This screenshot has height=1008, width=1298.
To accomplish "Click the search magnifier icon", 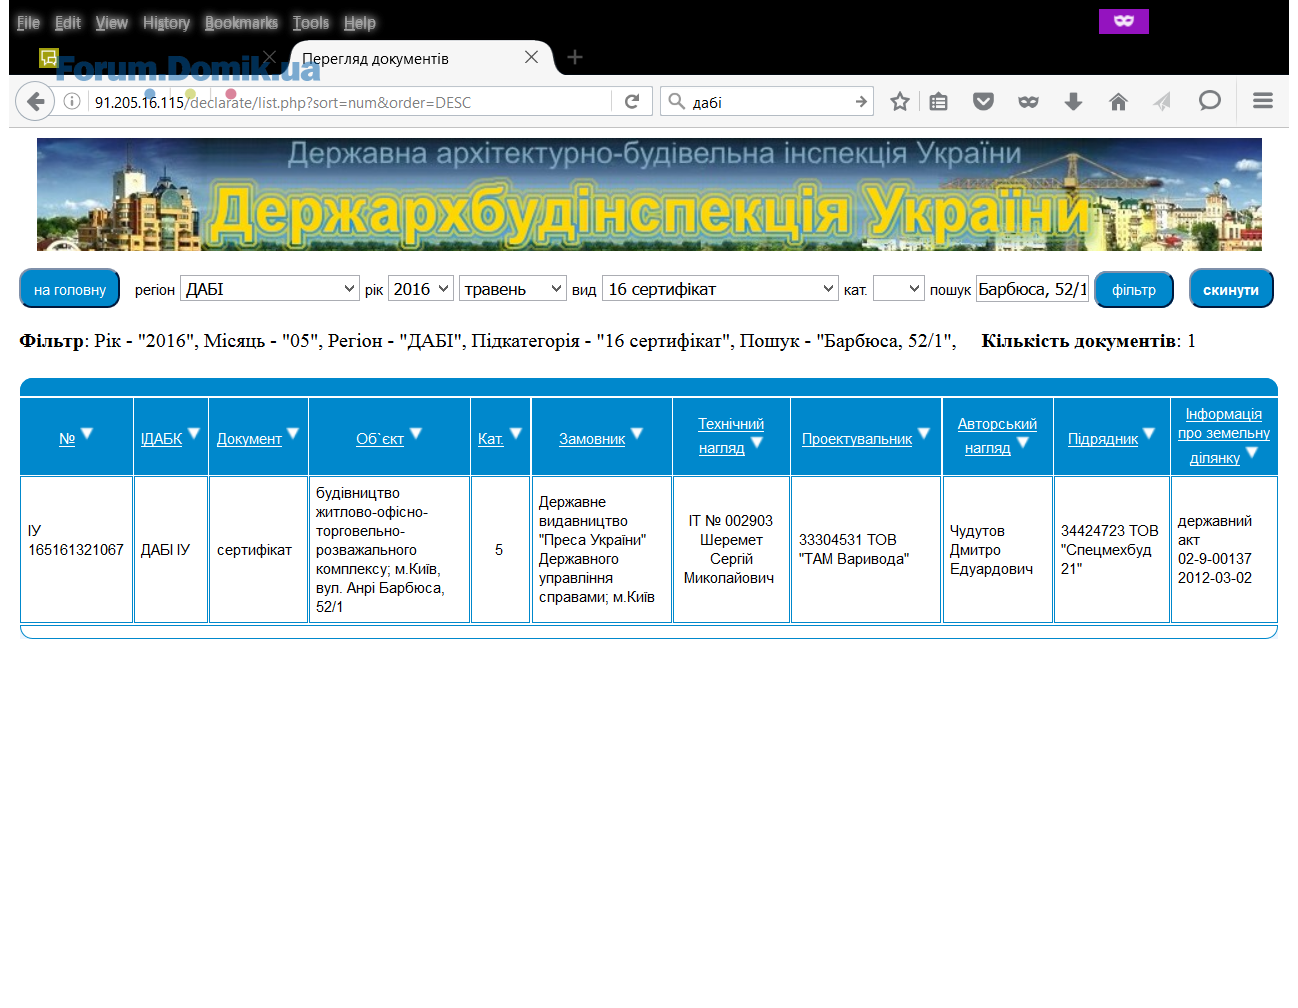I will [677, 101].
